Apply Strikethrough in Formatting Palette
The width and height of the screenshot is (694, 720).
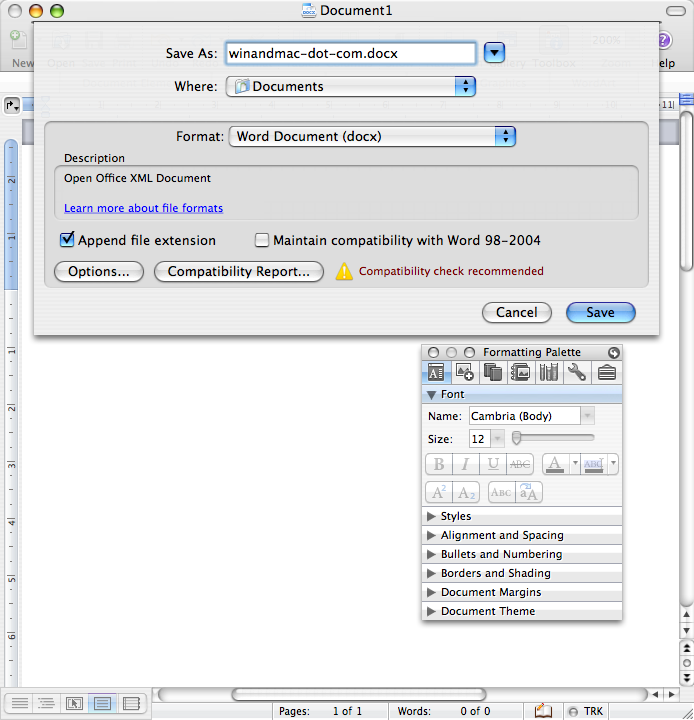point(520,464)
